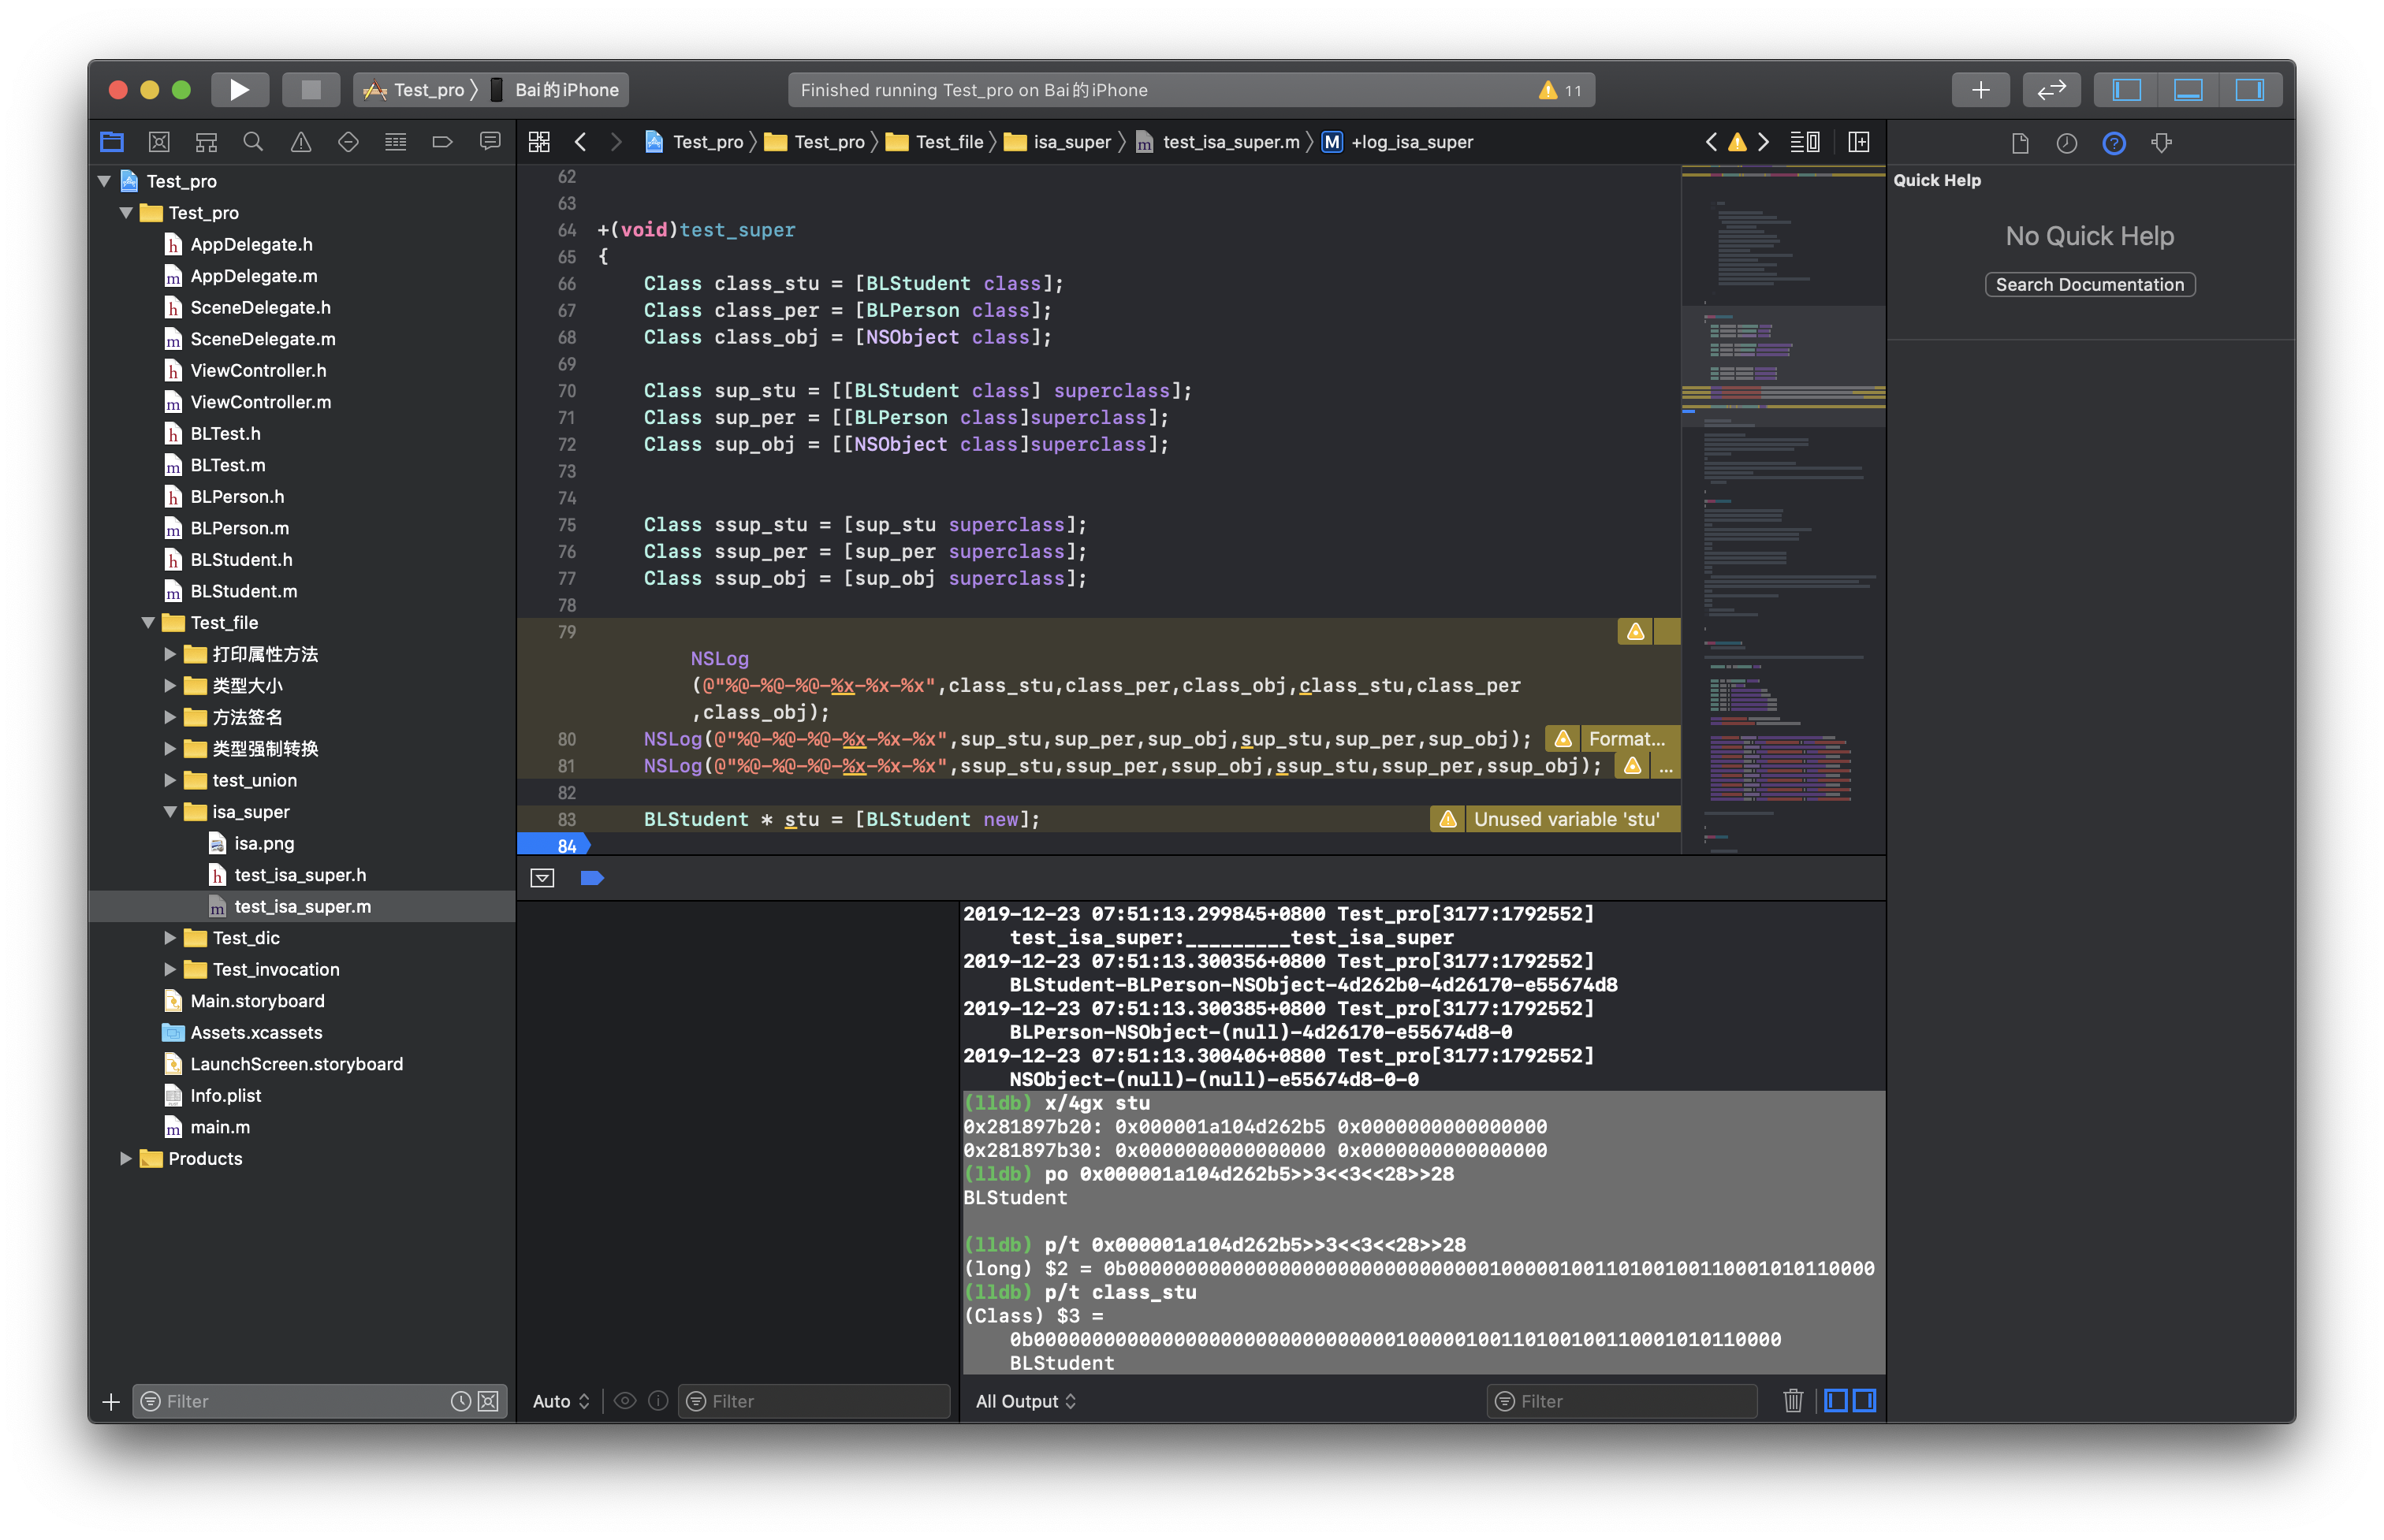Viewport: 2384px width, 1540px height.
Task: Click the Run (play) button
Action: (239, 90)
